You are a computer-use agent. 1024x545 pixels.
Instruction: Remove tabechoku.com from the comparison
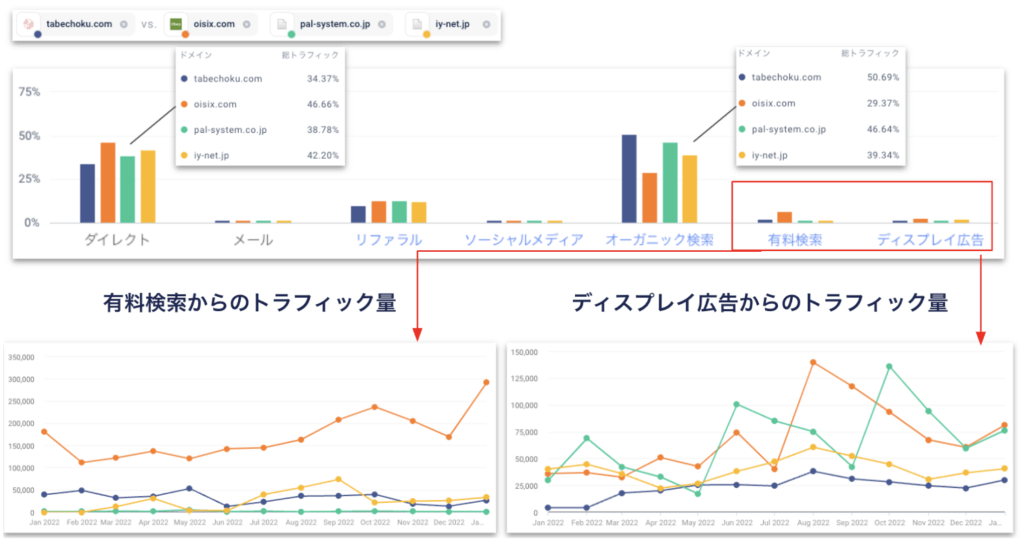(124, 24)
